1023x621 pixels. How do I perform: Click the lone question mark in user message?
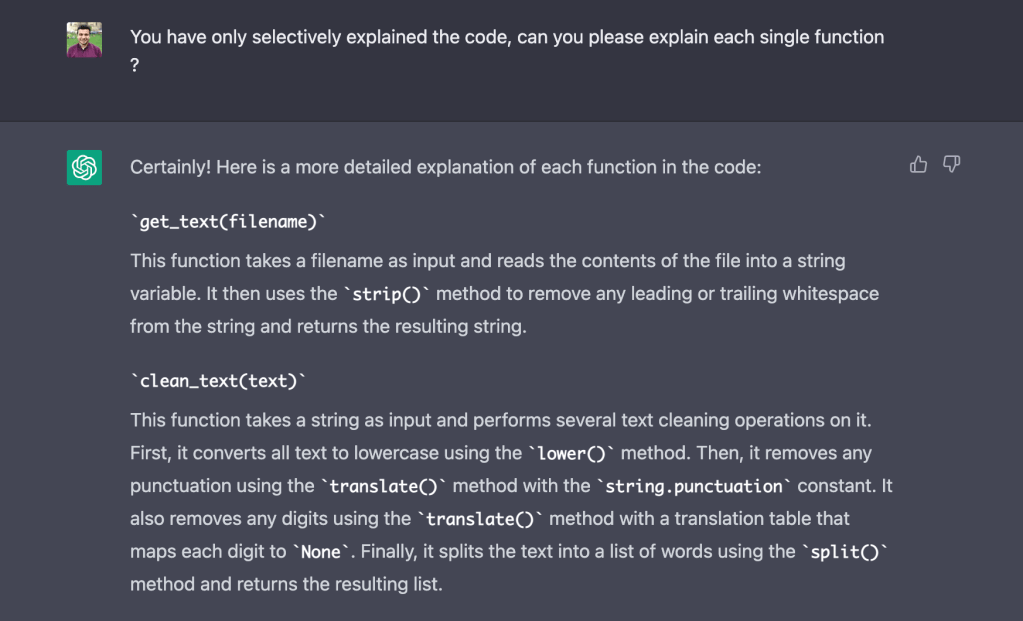pos(134,68)
